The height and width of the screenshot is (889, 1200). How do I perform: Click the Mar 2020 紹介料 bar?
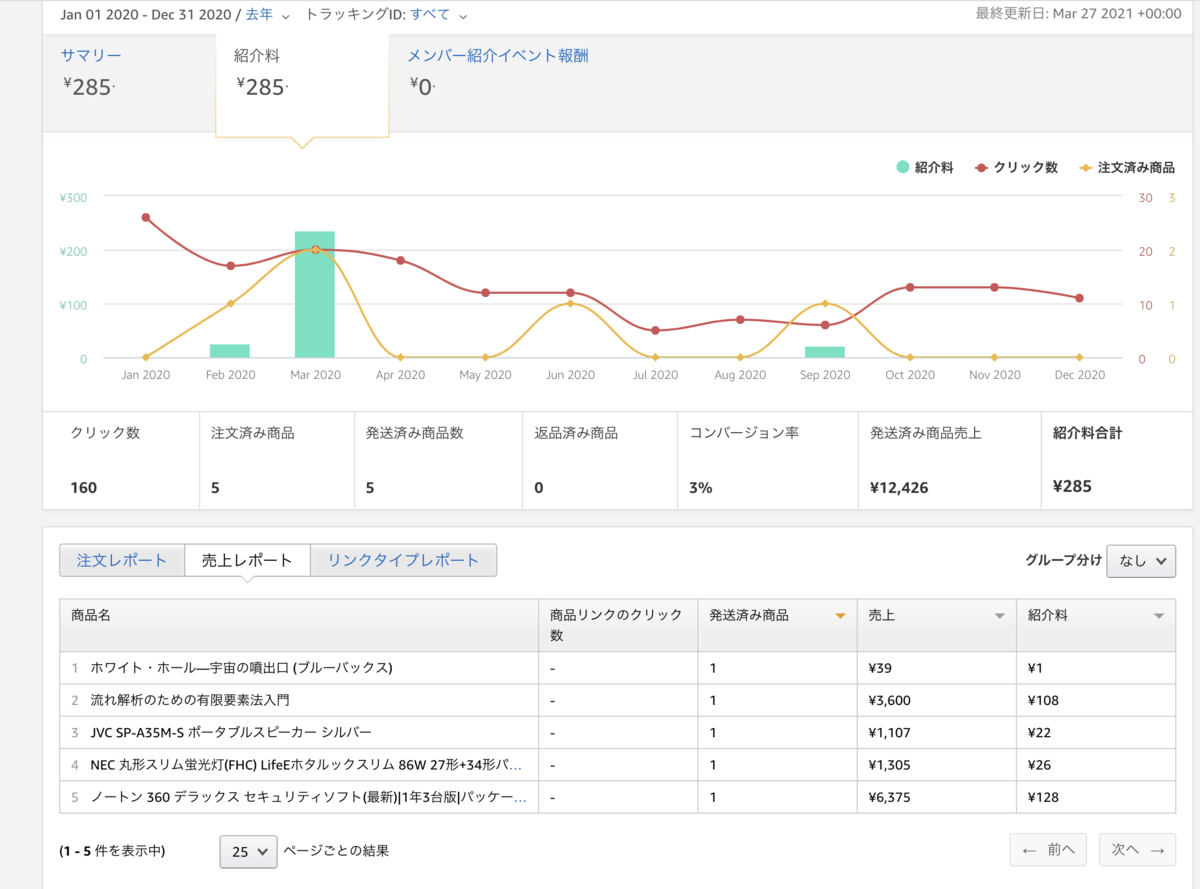pos(315,294)
